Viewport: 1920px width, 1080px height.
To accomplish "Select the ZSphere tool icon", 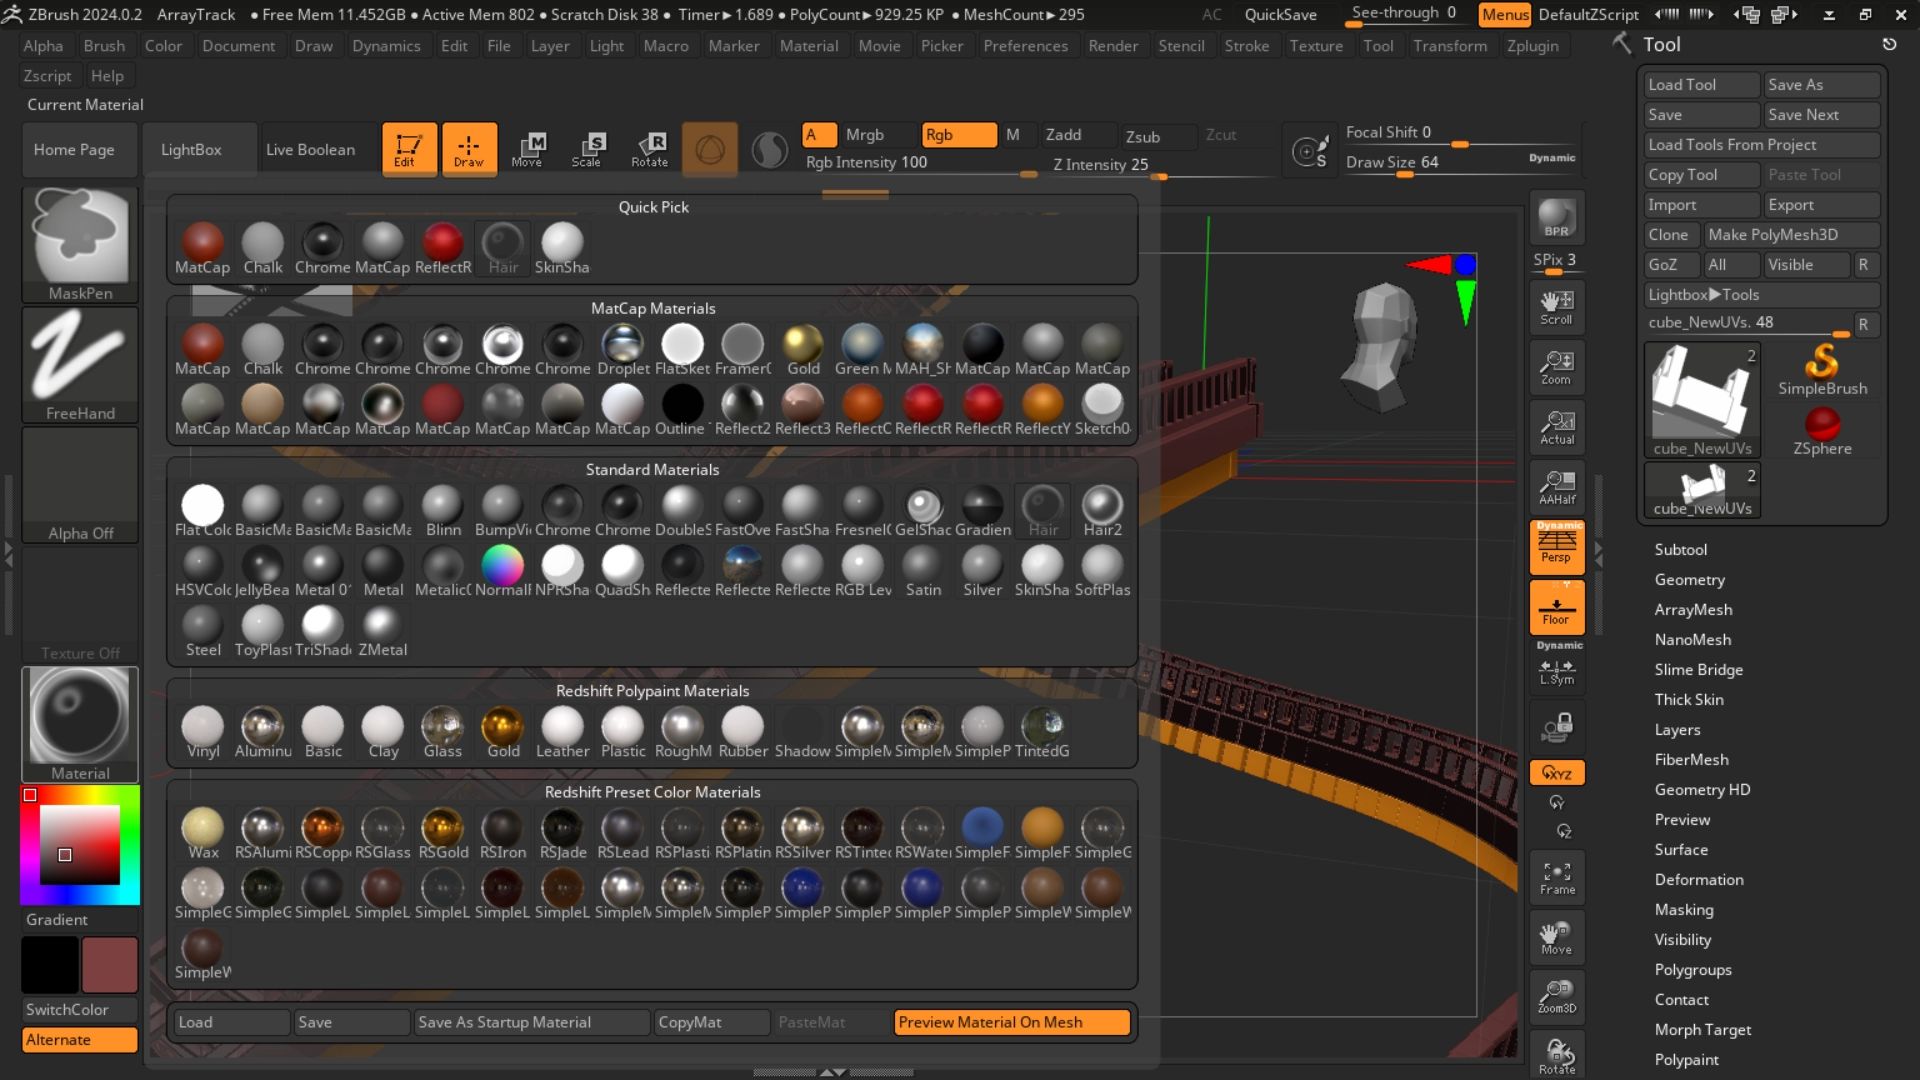I will coord(1821,427).
